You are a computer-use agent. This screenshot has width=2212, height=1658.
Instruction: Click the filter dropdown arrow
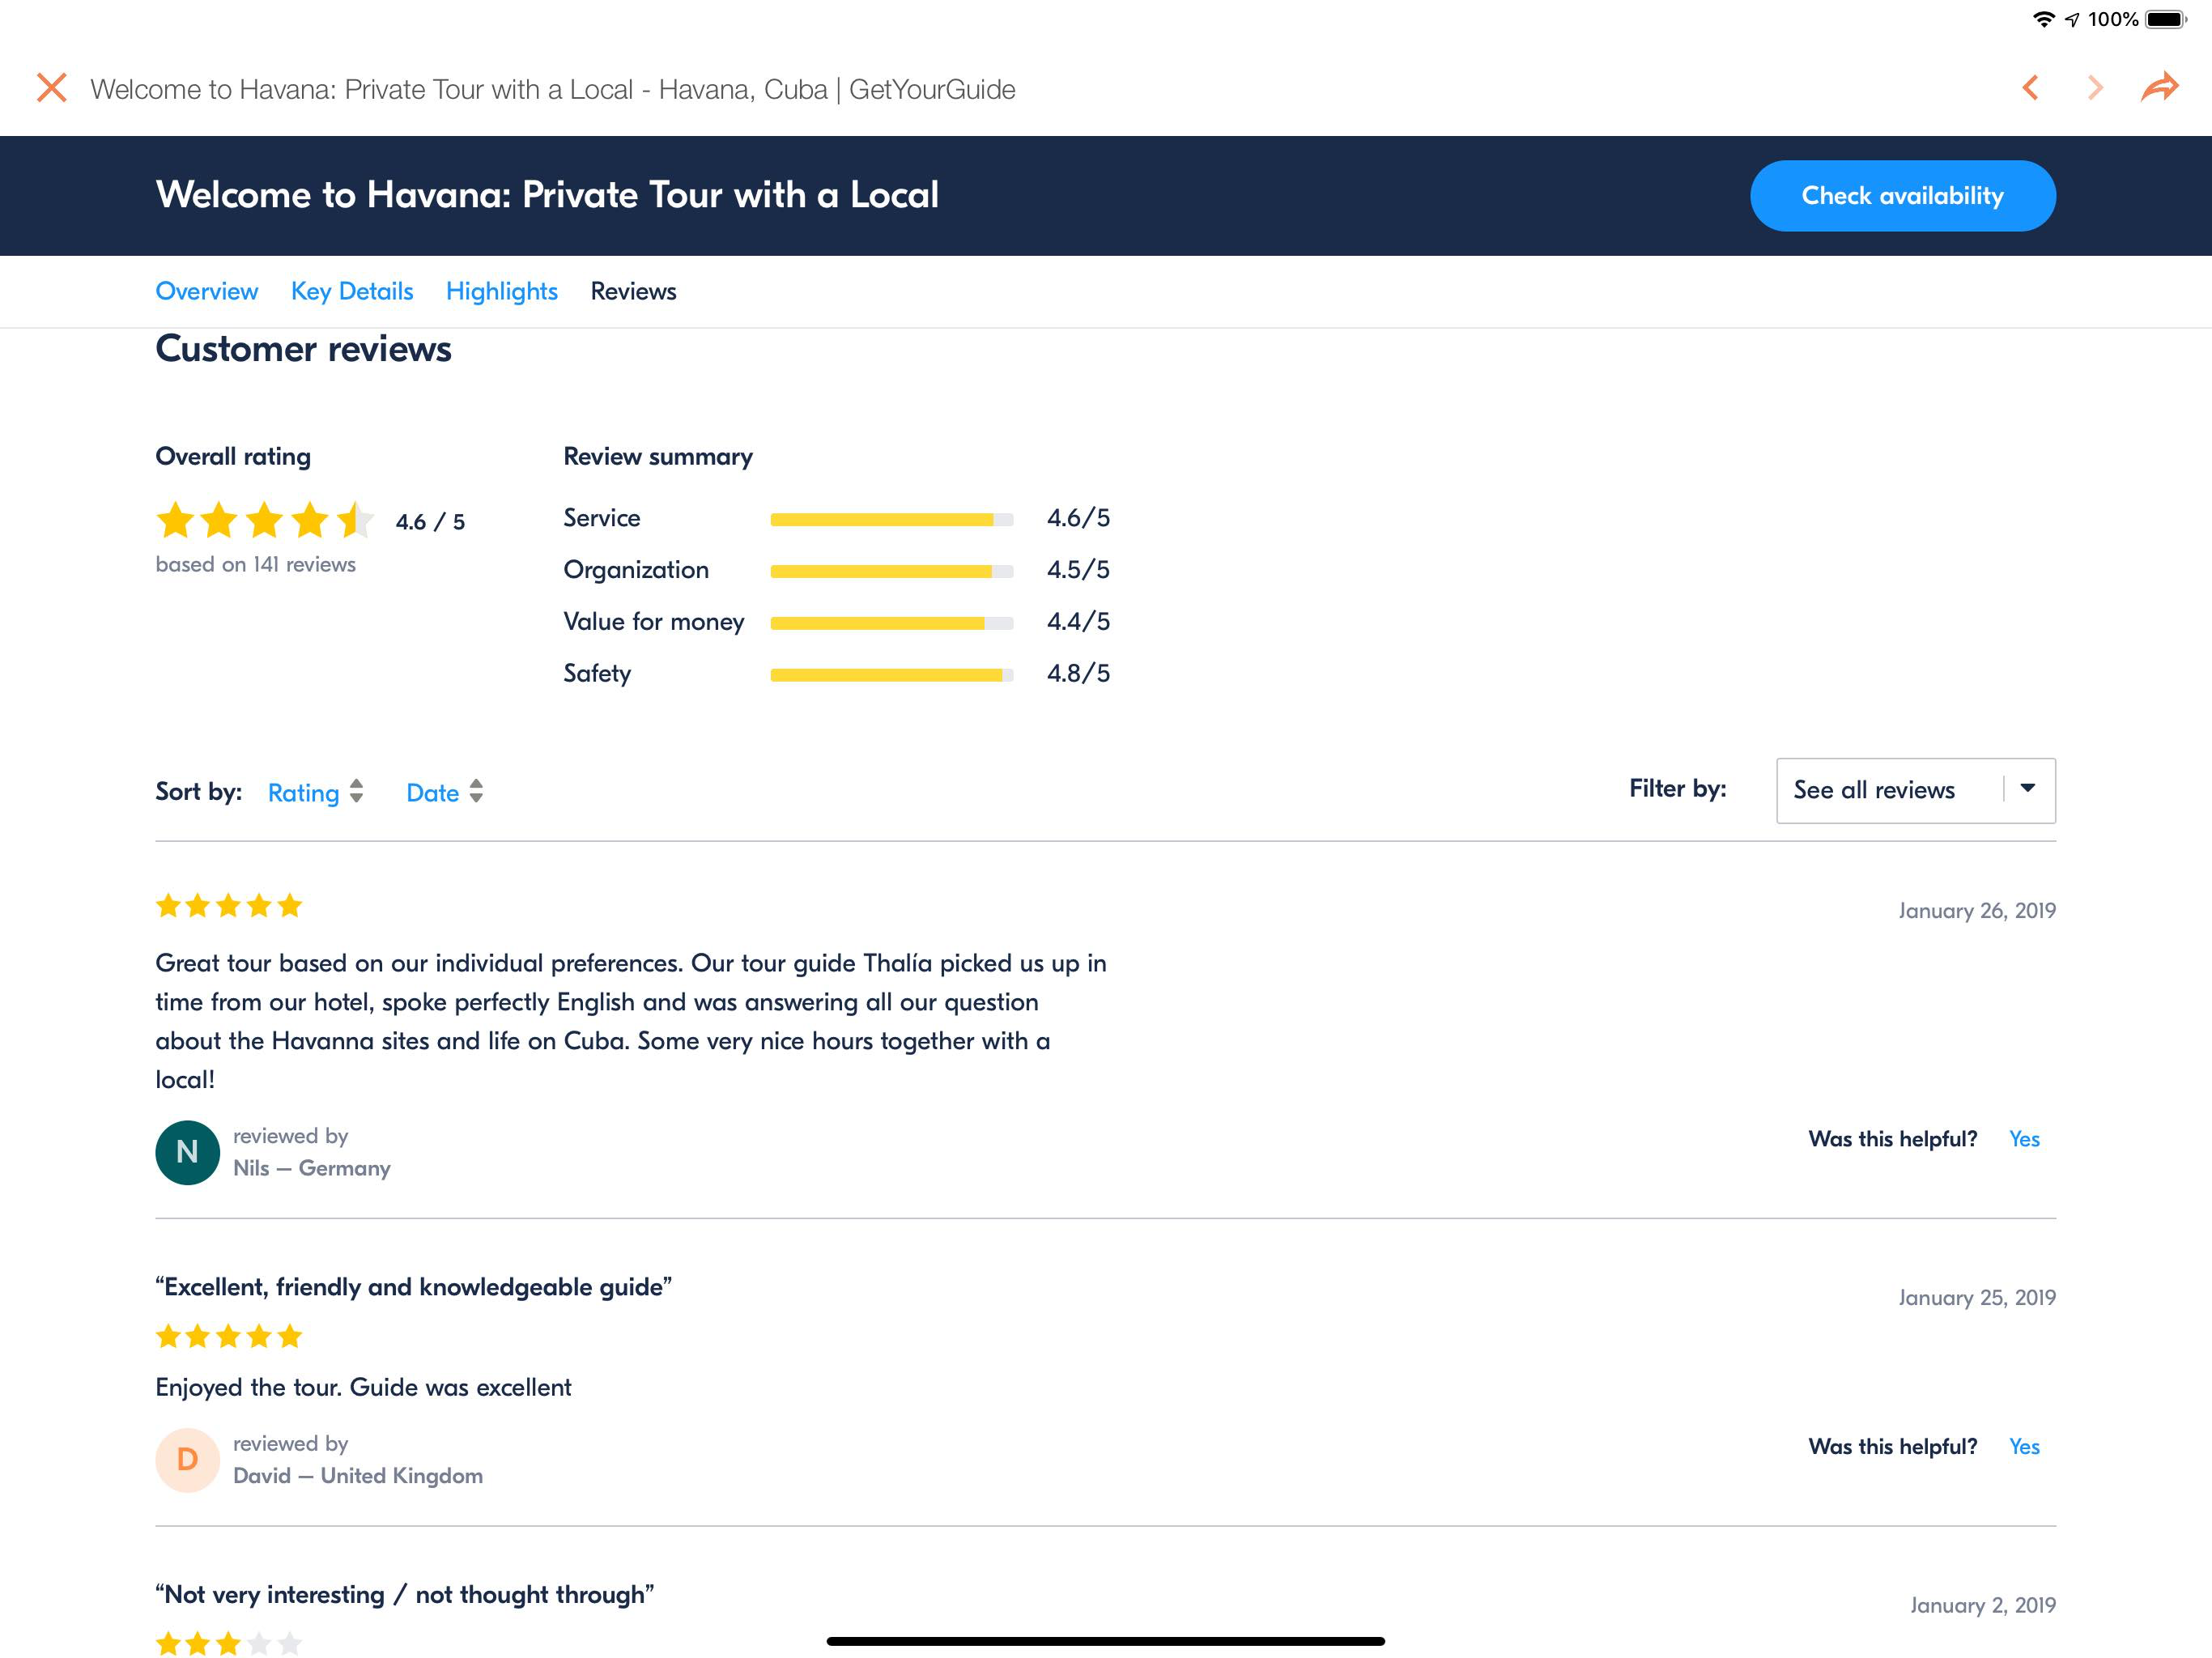point(2028,788)
